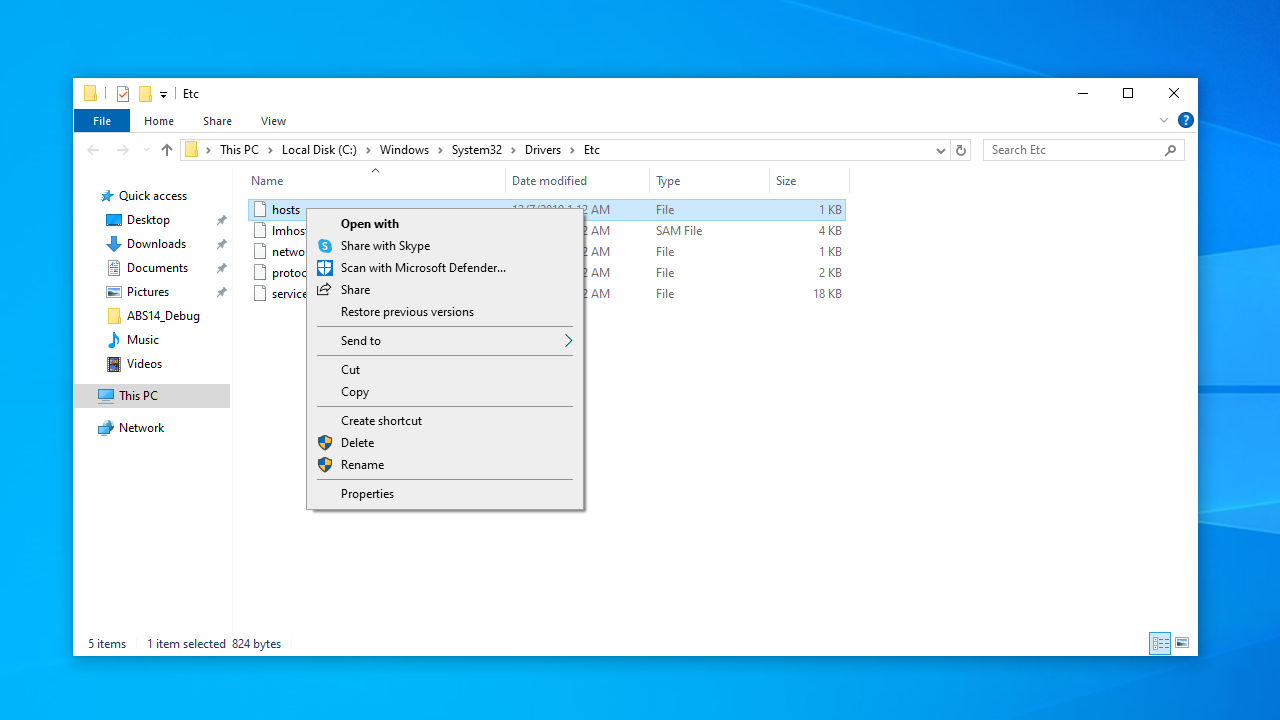The width and height of the screenshot is (1280, 720).
Task: Select Properties from the context menu
Action: tap(367, 494)
